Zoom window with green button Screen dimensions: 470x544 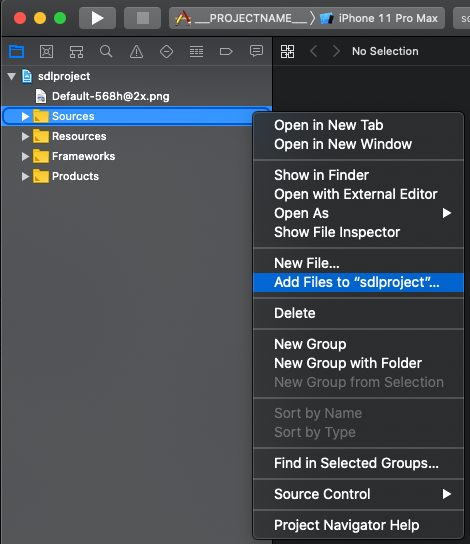pyautogui.click(x=60, y=18)
